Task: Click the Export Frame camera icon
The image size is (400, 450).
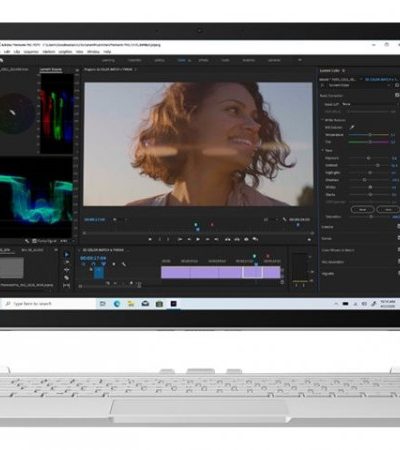Action: [246, 239]
